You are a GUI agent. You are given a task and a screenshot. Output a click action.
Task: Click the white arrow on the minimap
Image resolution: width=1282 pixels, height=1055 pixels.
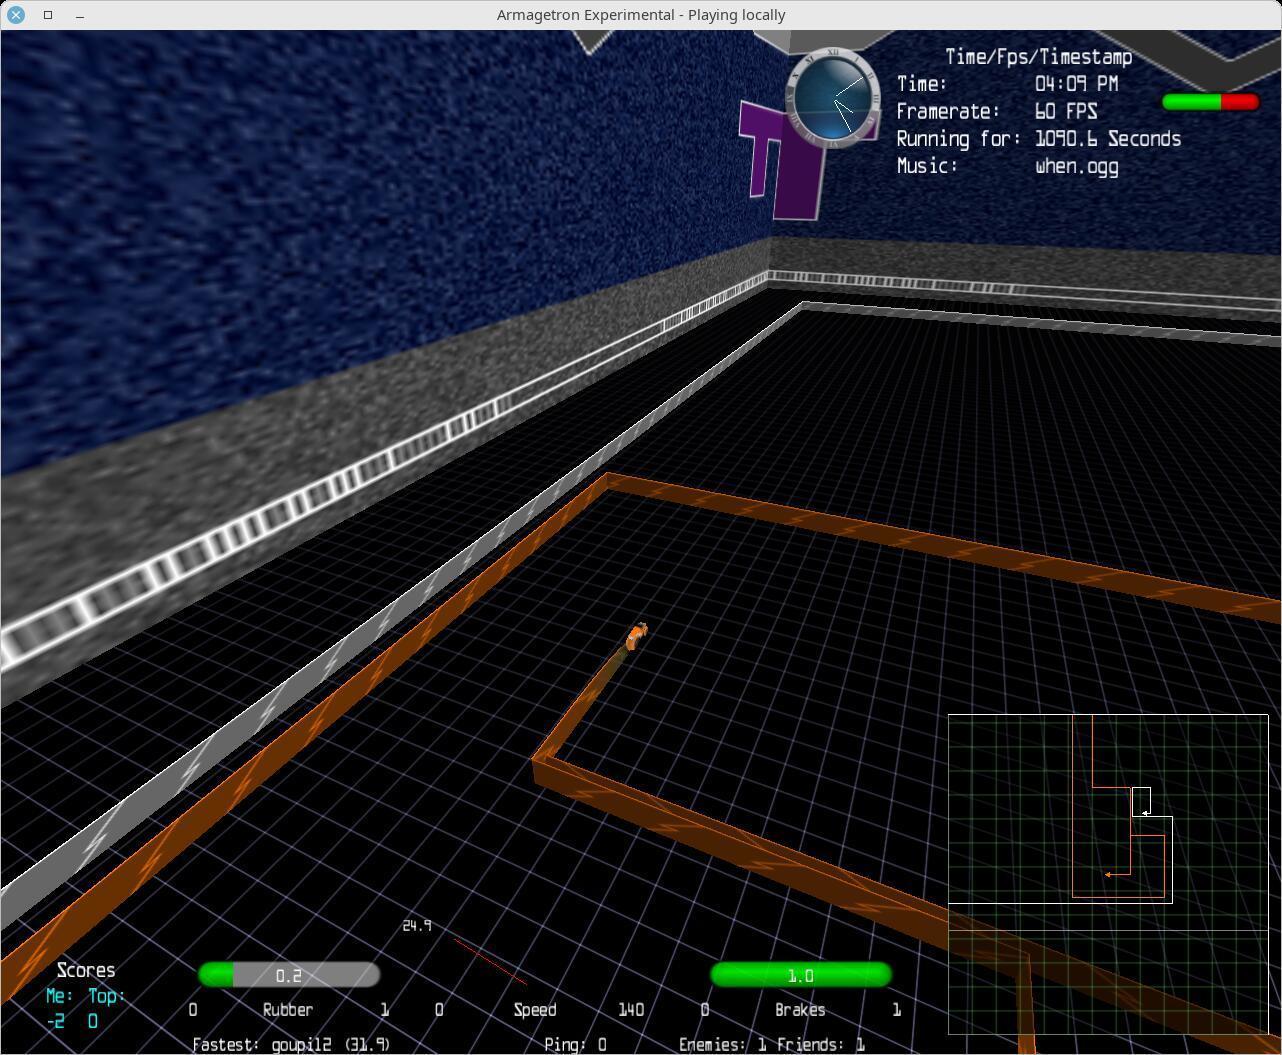(x=1145, y=813)
